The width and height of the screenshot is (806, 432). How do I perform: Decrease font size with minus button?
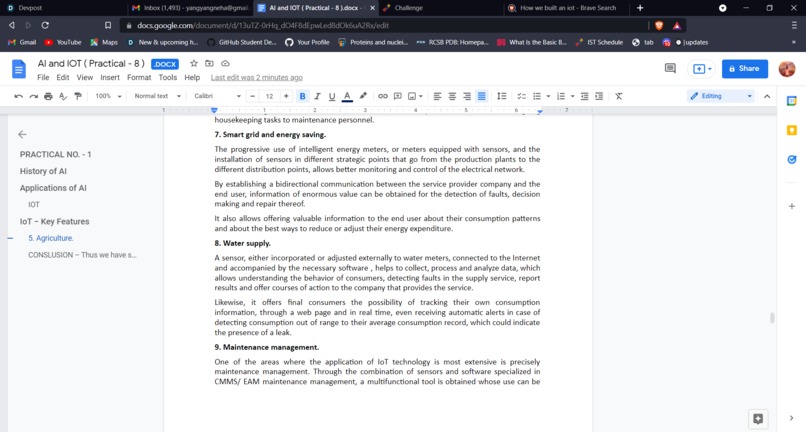(252, 96)
